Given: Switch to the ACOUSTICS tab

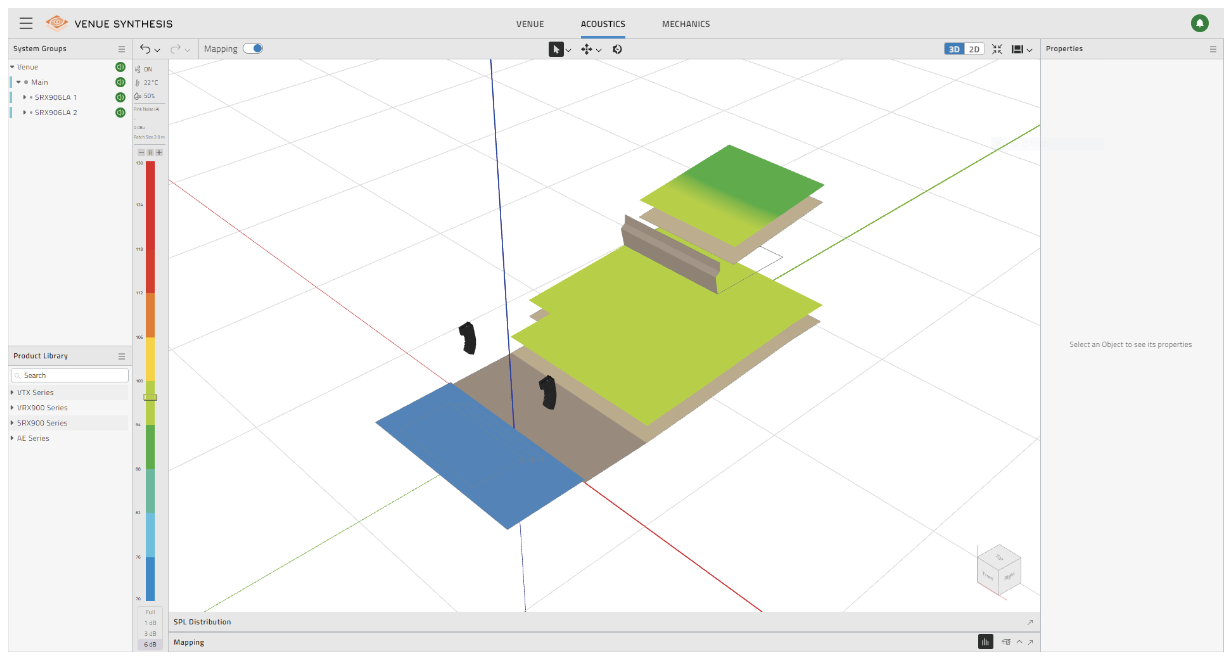Looking at the screenshot, I should 603,24.
